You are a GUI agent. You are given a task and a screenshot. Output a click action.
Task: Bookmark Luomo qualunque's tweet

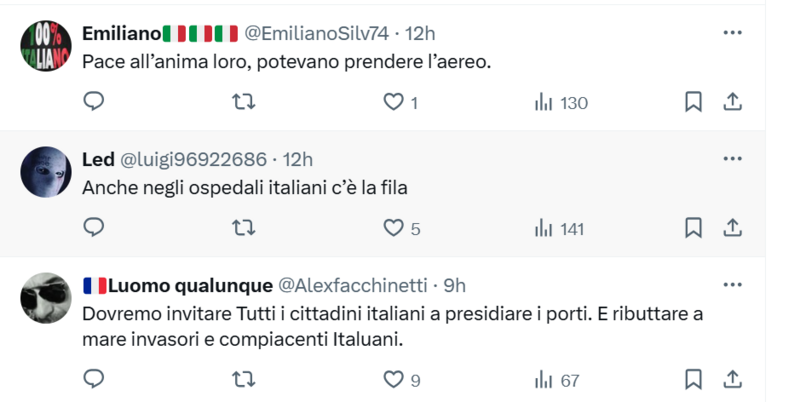[x=692, y=379]
